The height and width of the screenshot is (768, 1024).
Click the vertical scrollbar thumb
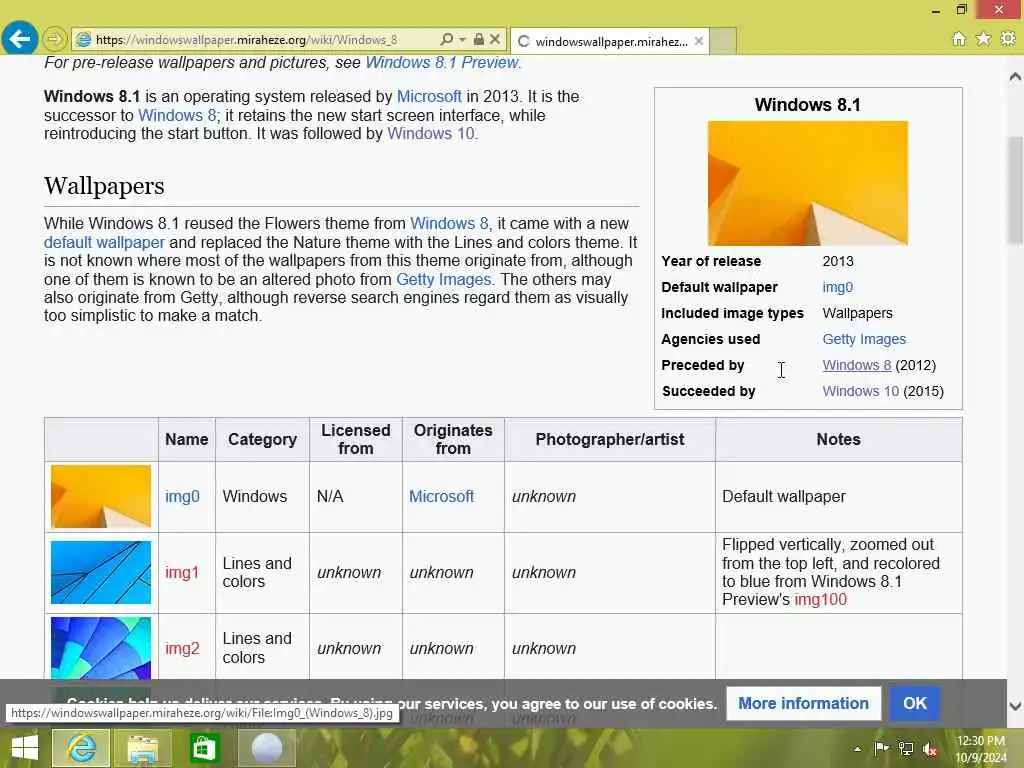pyautogui.click(x=1015, y=189)
